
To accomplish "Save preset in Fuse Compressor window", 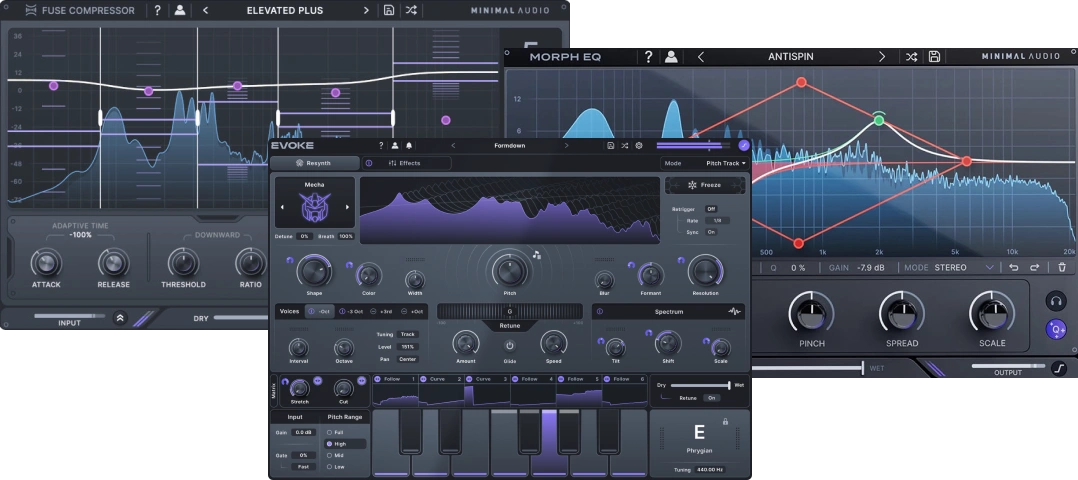I will 389,10.
